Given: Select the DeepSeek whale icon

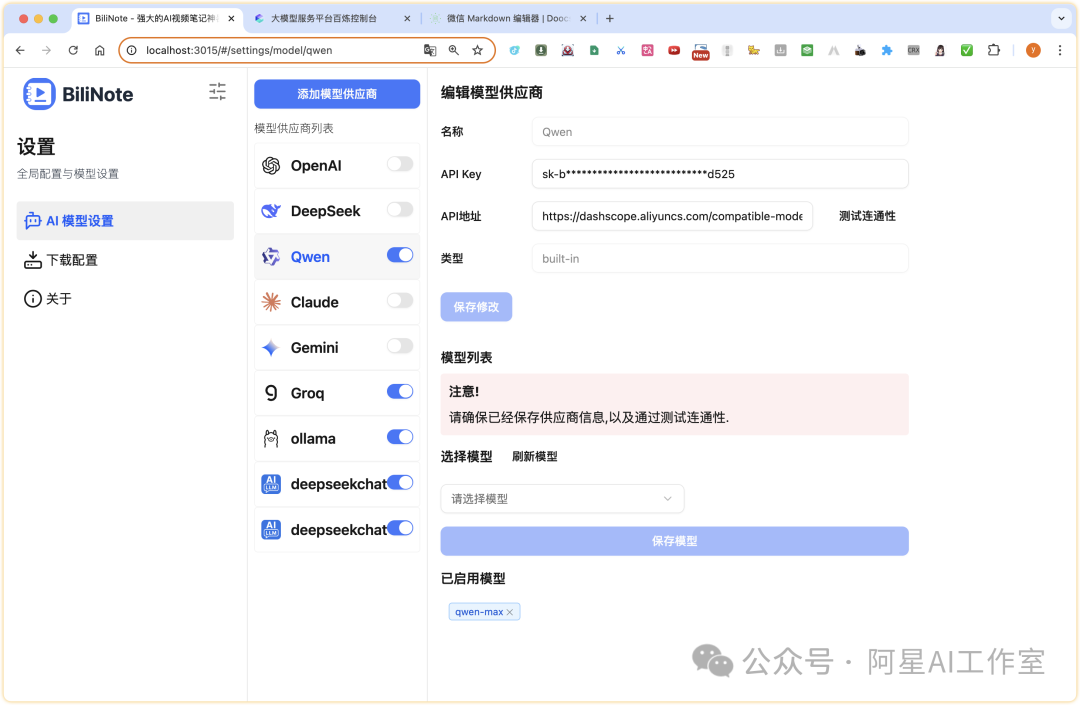Looking at the screenshot, I should point(271,211).
